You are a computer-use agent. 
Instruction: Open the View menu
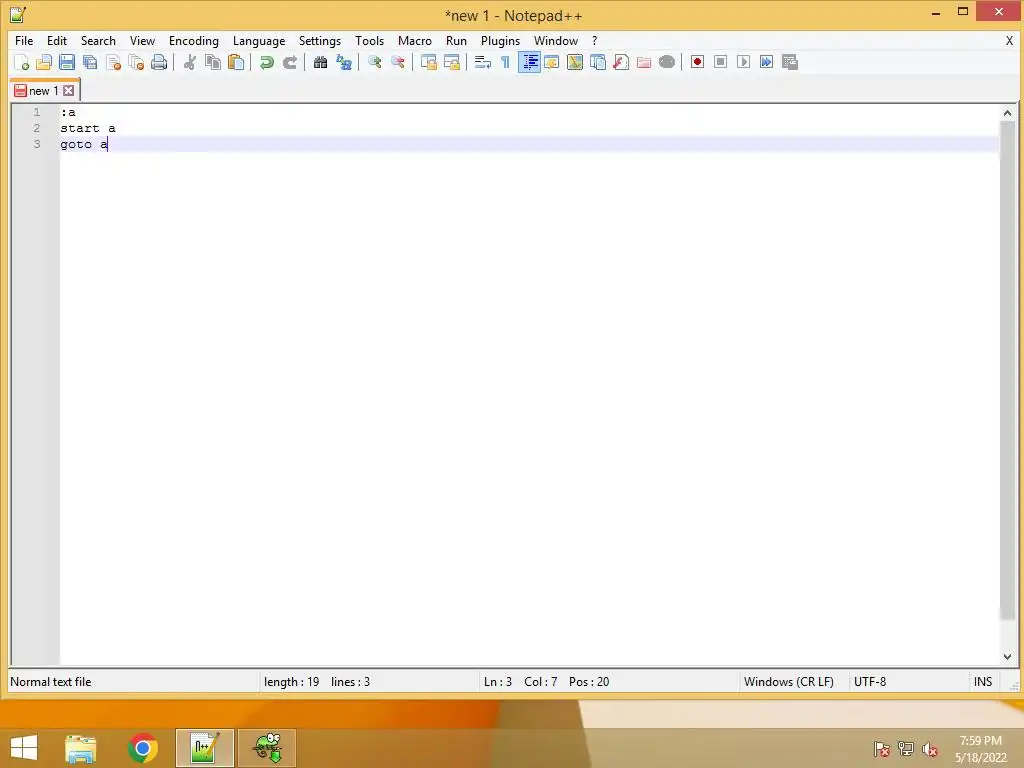(x=142, y=40)
